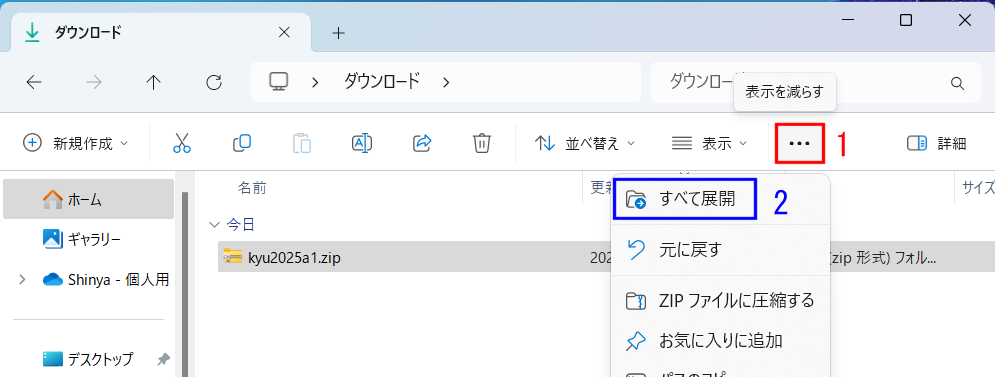Click the Paste clipboard icon
The image size is (995, 377).
(x=302, y=143)
